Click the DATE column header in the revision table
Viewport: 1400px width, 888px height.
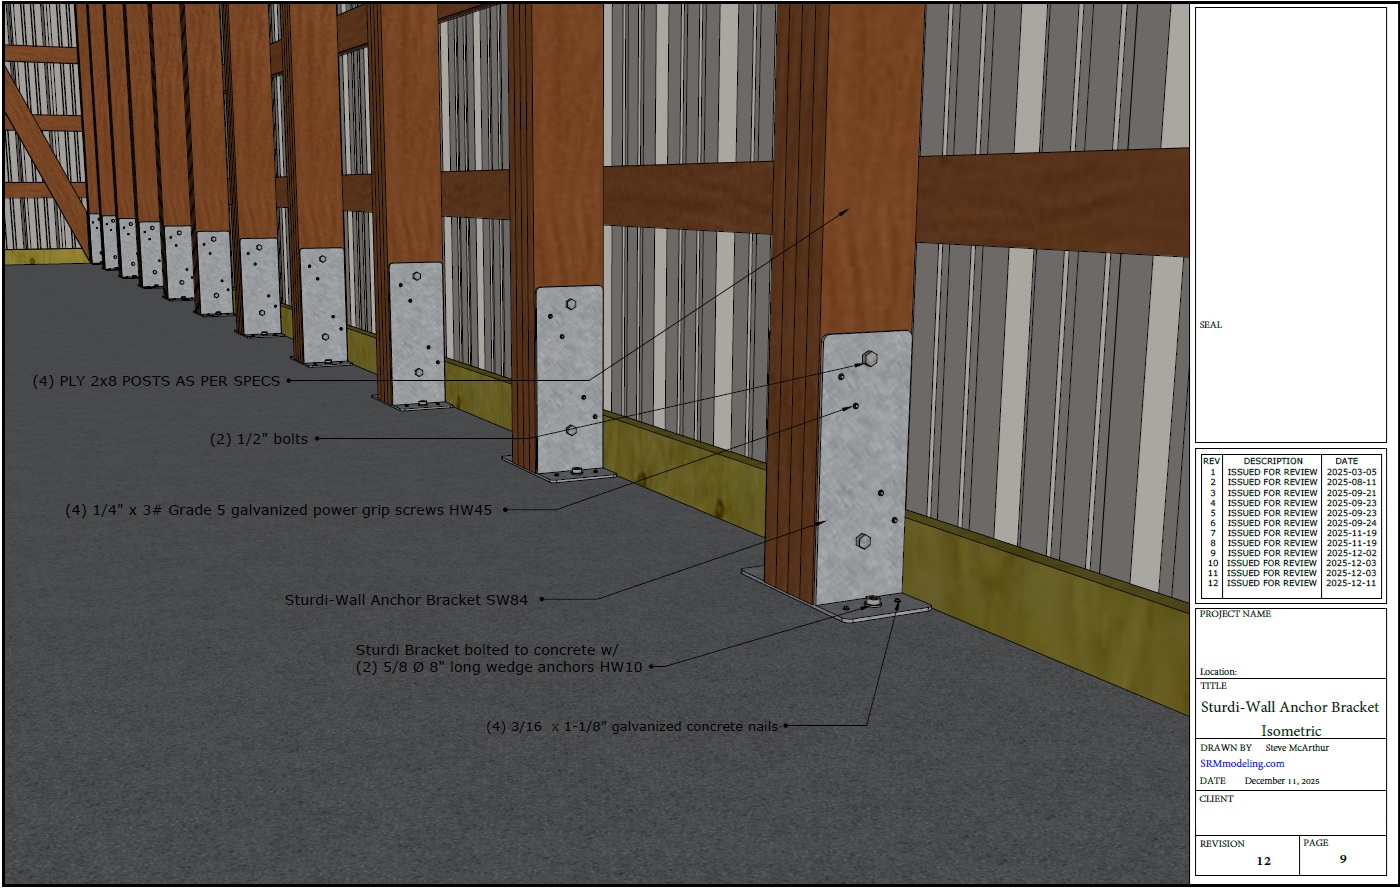1346,461
